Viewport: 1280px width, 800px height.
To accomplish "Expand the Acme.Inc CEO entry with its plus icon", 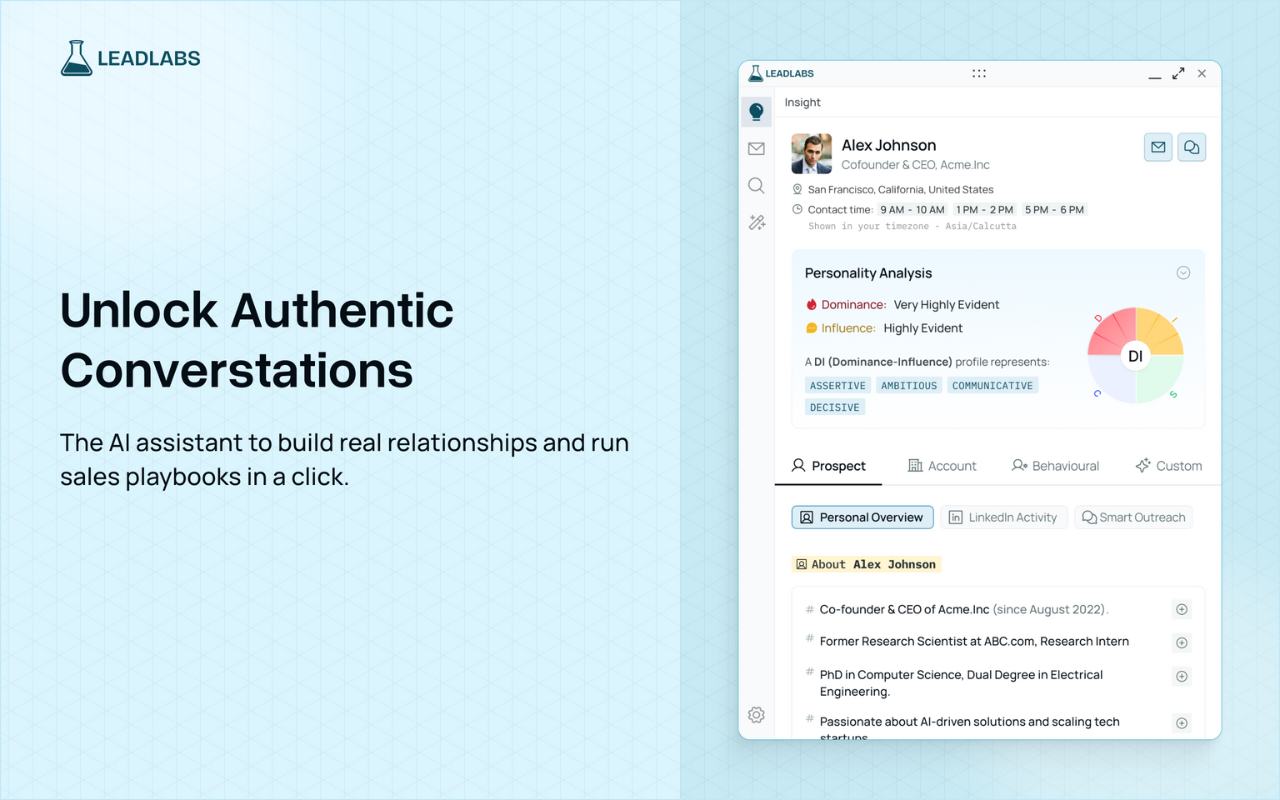I will [x=1181, y=609].
